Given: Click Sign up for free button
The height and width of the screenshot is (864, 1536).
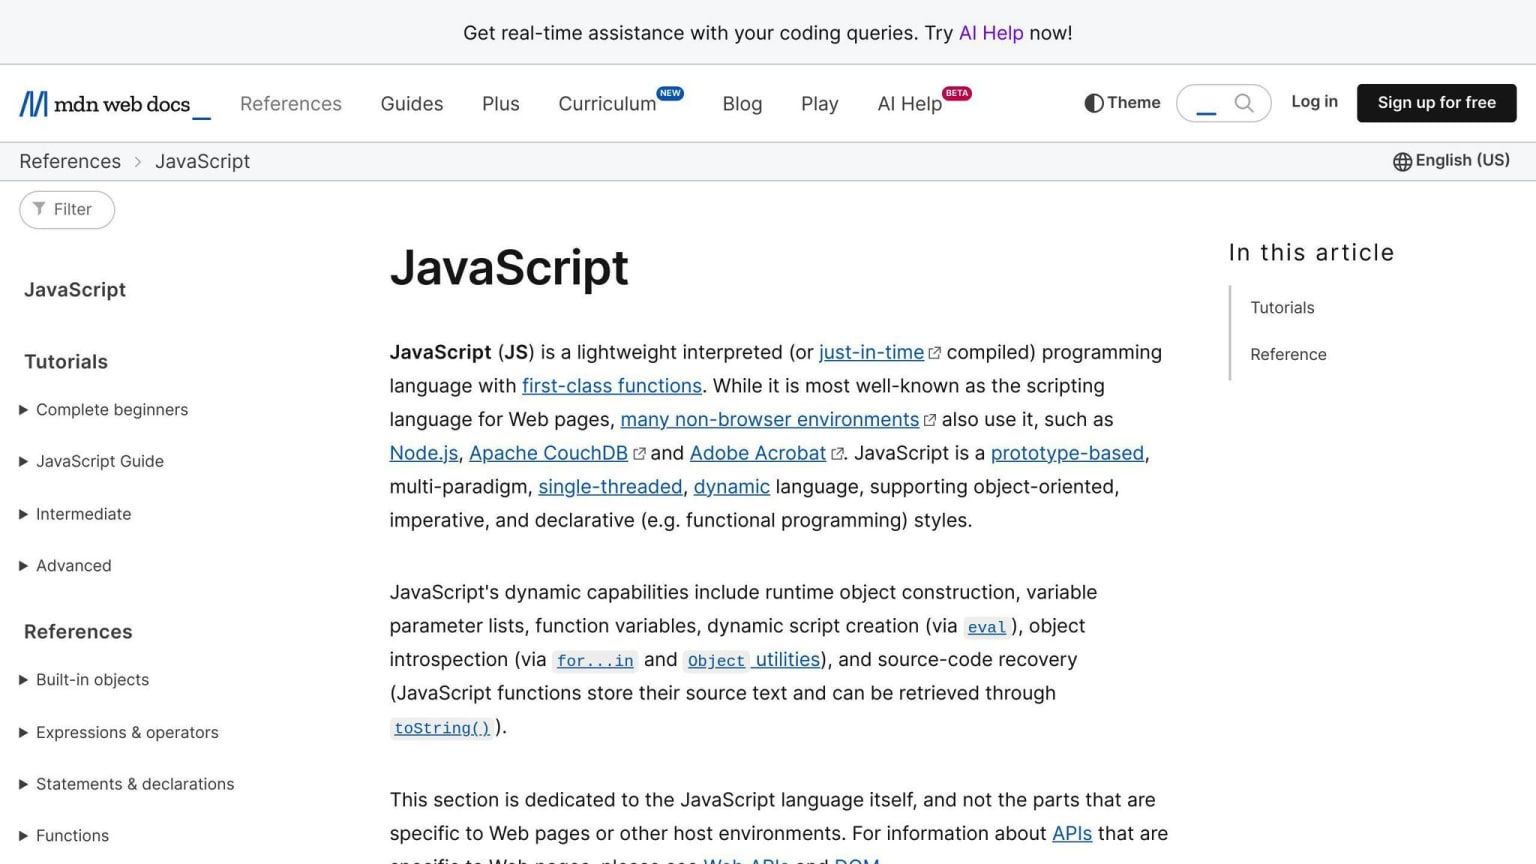Looking at the screenshot, I should [1437, 103].
